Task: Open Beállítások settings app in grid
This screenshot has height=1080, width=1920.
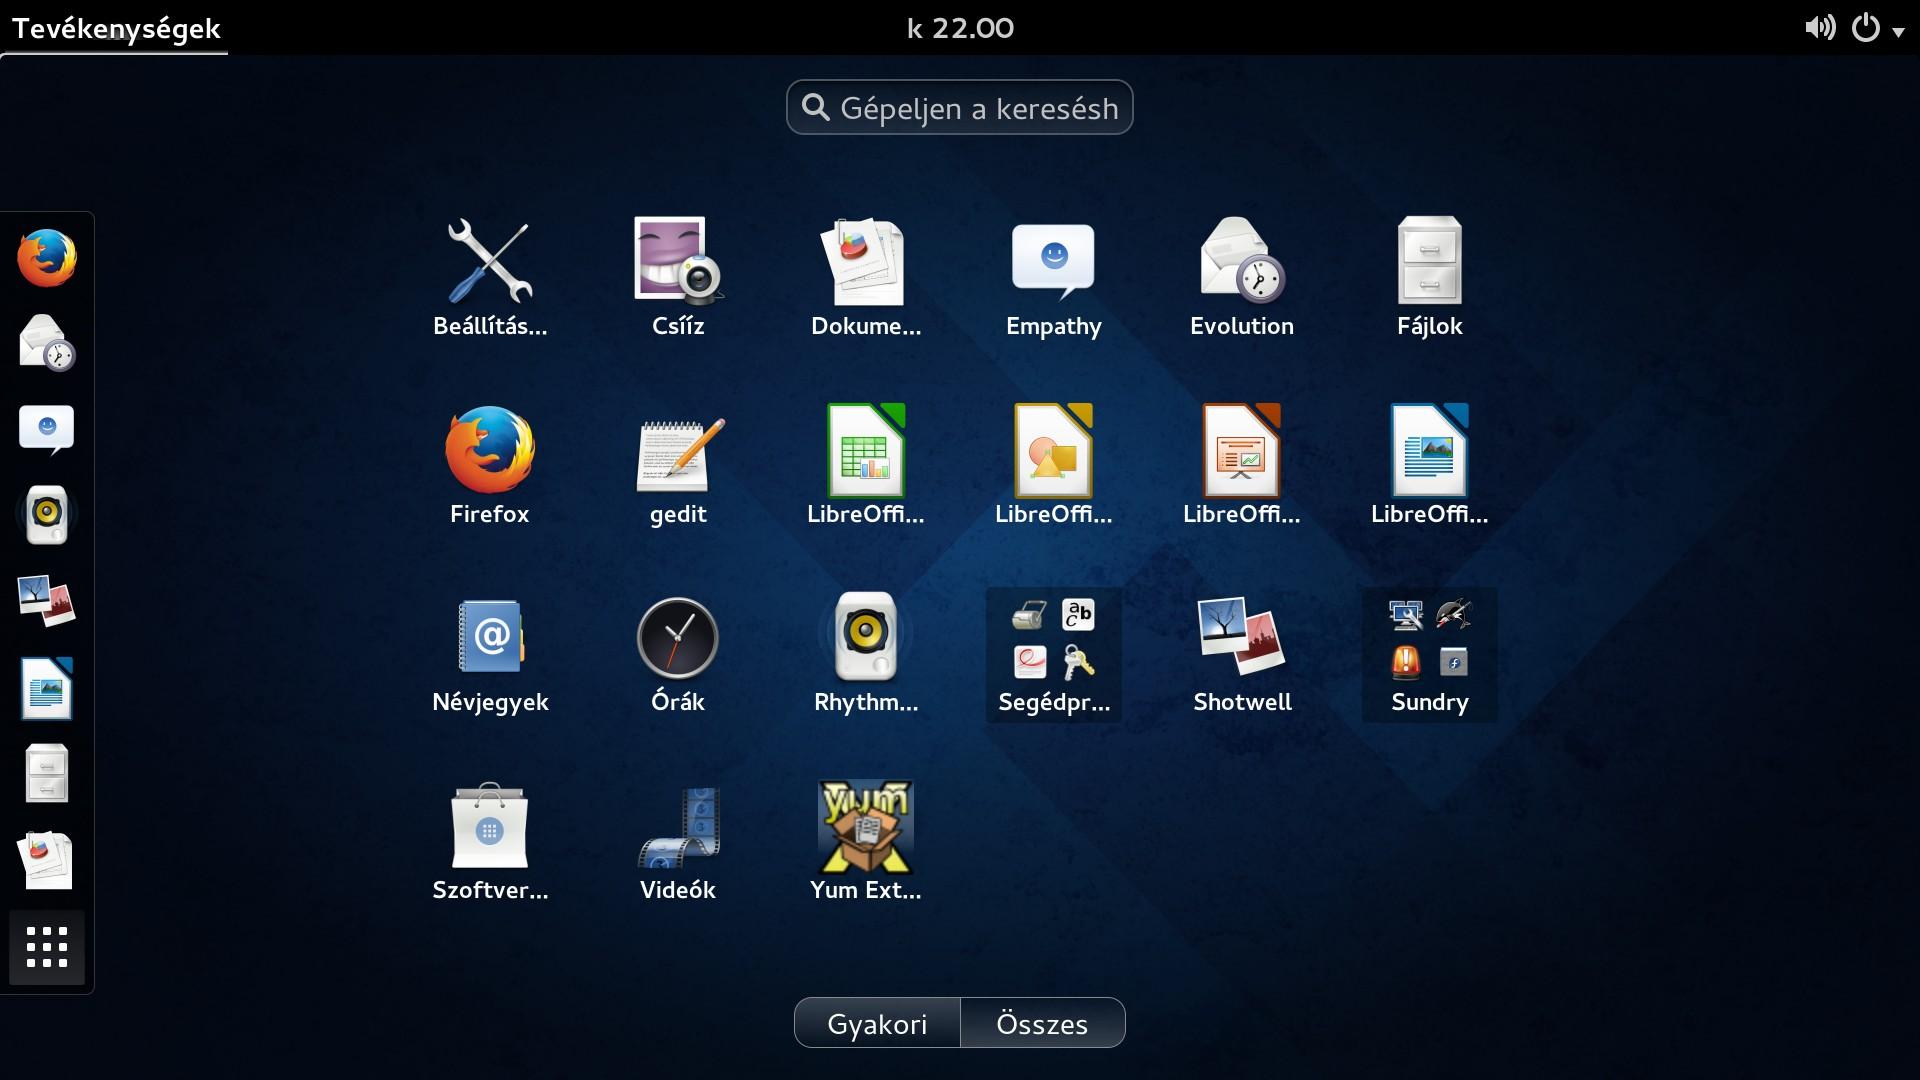Action: click(x=490, y=278)
